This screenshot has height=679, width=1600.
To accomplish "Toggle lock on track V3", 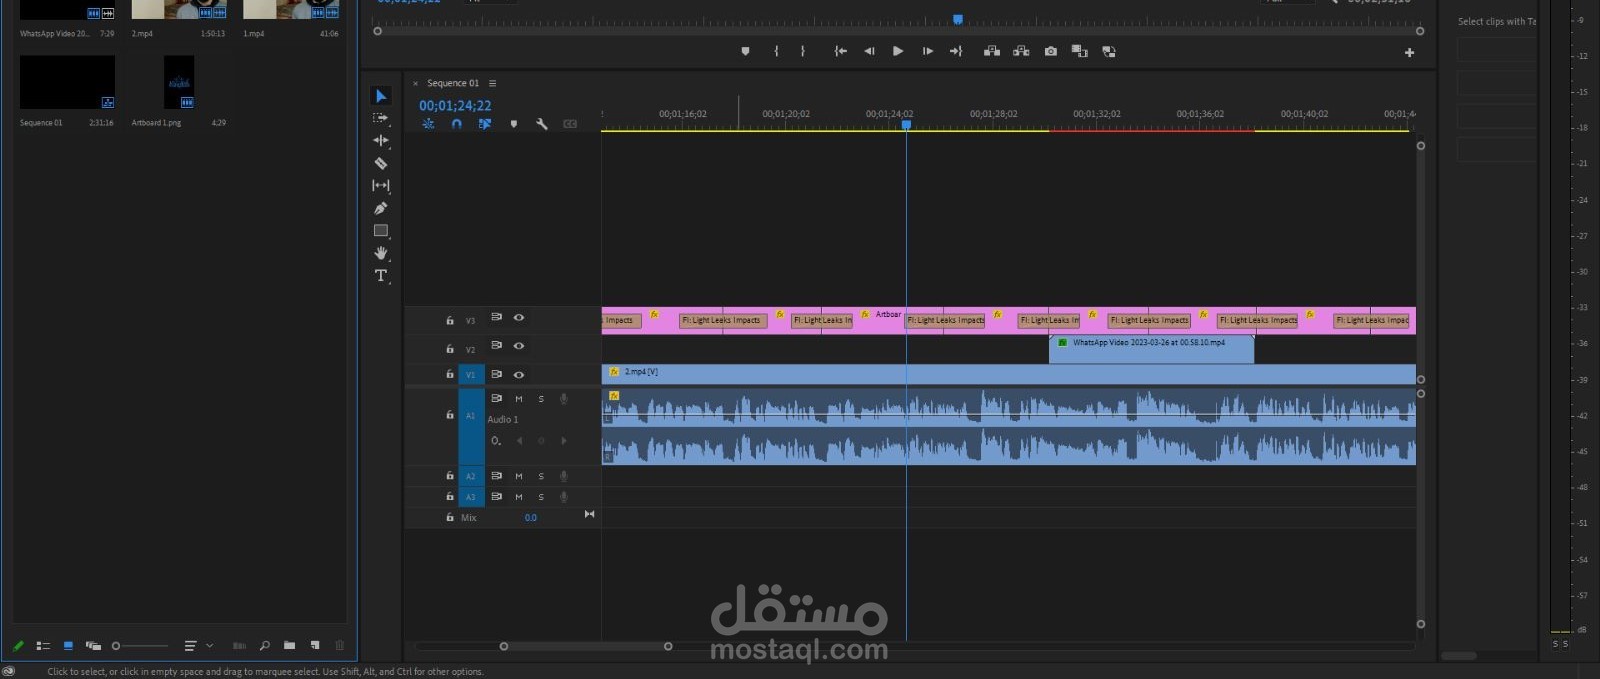I will point(450,320).
